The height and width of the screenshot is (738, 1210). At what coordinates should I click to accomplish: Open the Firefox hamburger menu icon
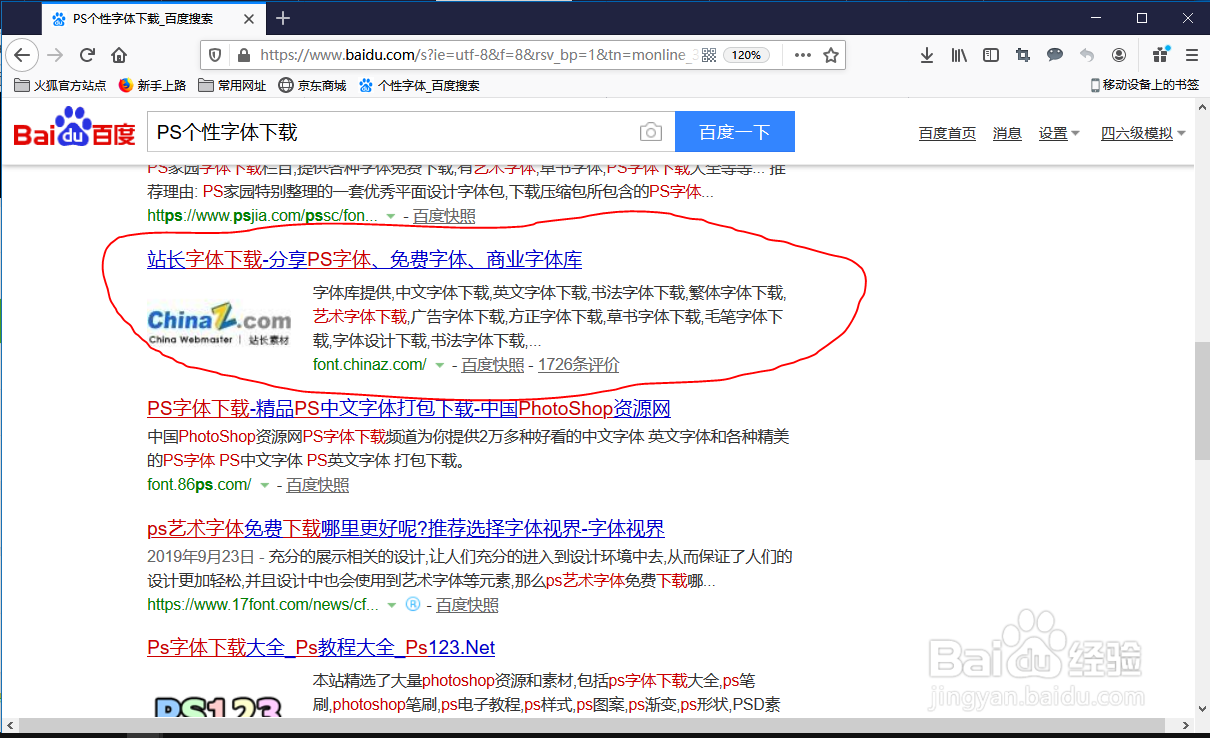tap(1191, 56)
